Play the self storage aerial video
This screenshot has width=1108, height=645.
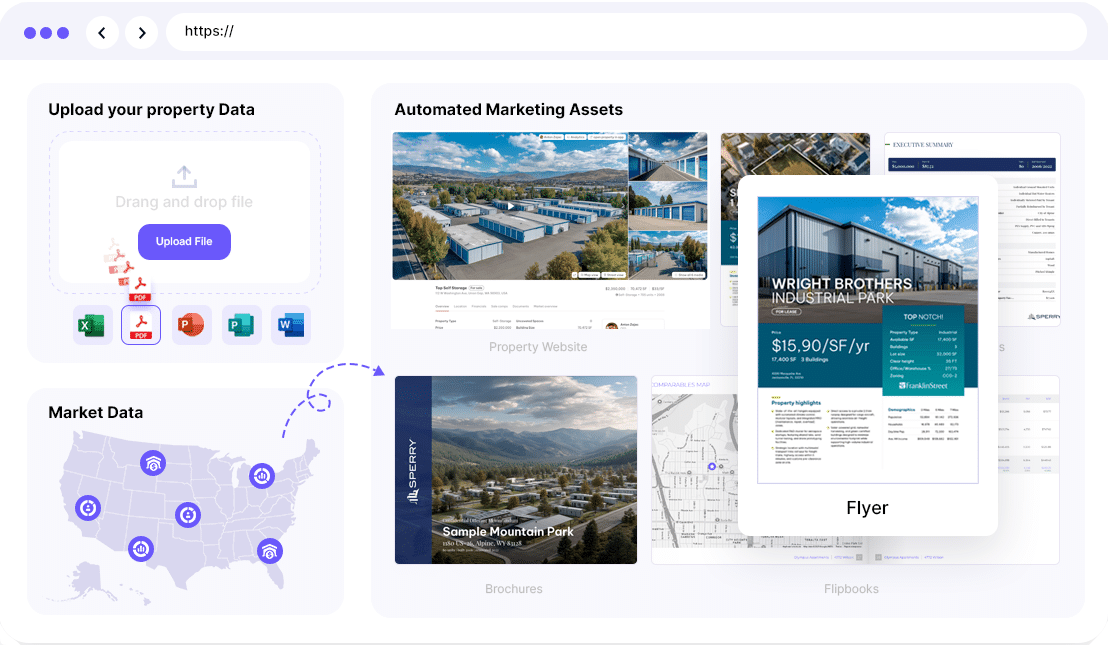pos(510,207)
